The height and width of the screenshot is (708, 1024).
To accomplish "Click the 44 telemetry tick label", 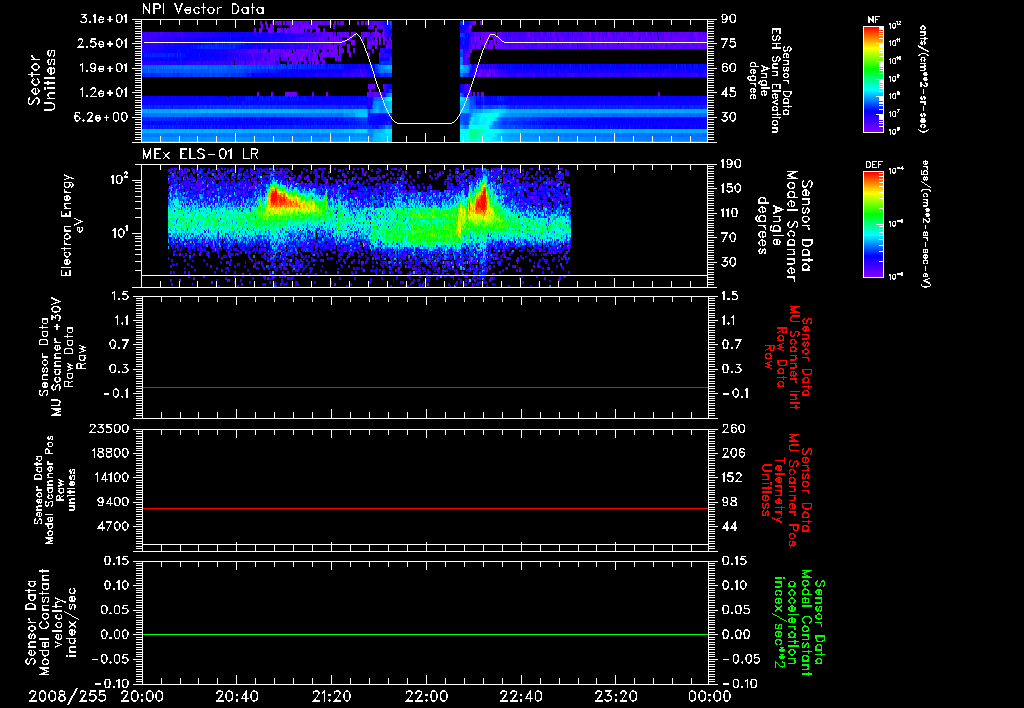I will coord(729,526).
